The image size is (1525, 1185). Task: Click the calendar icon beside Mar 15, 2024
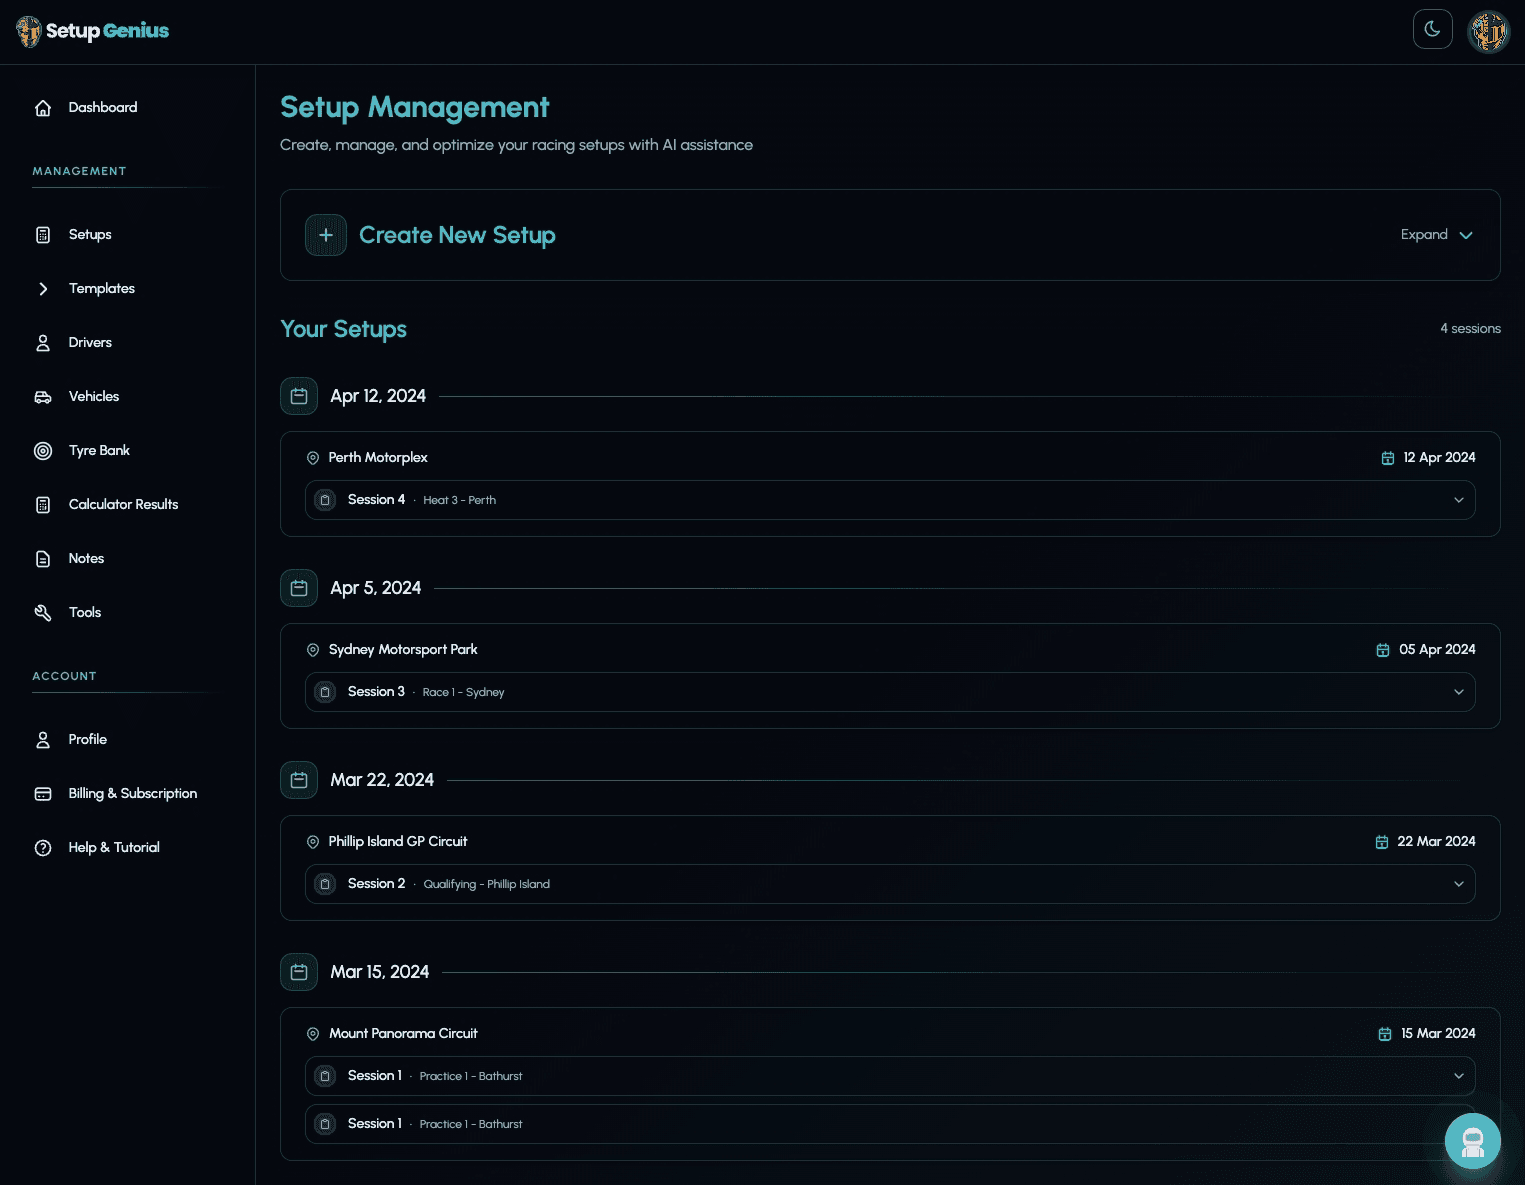[299, 972]
